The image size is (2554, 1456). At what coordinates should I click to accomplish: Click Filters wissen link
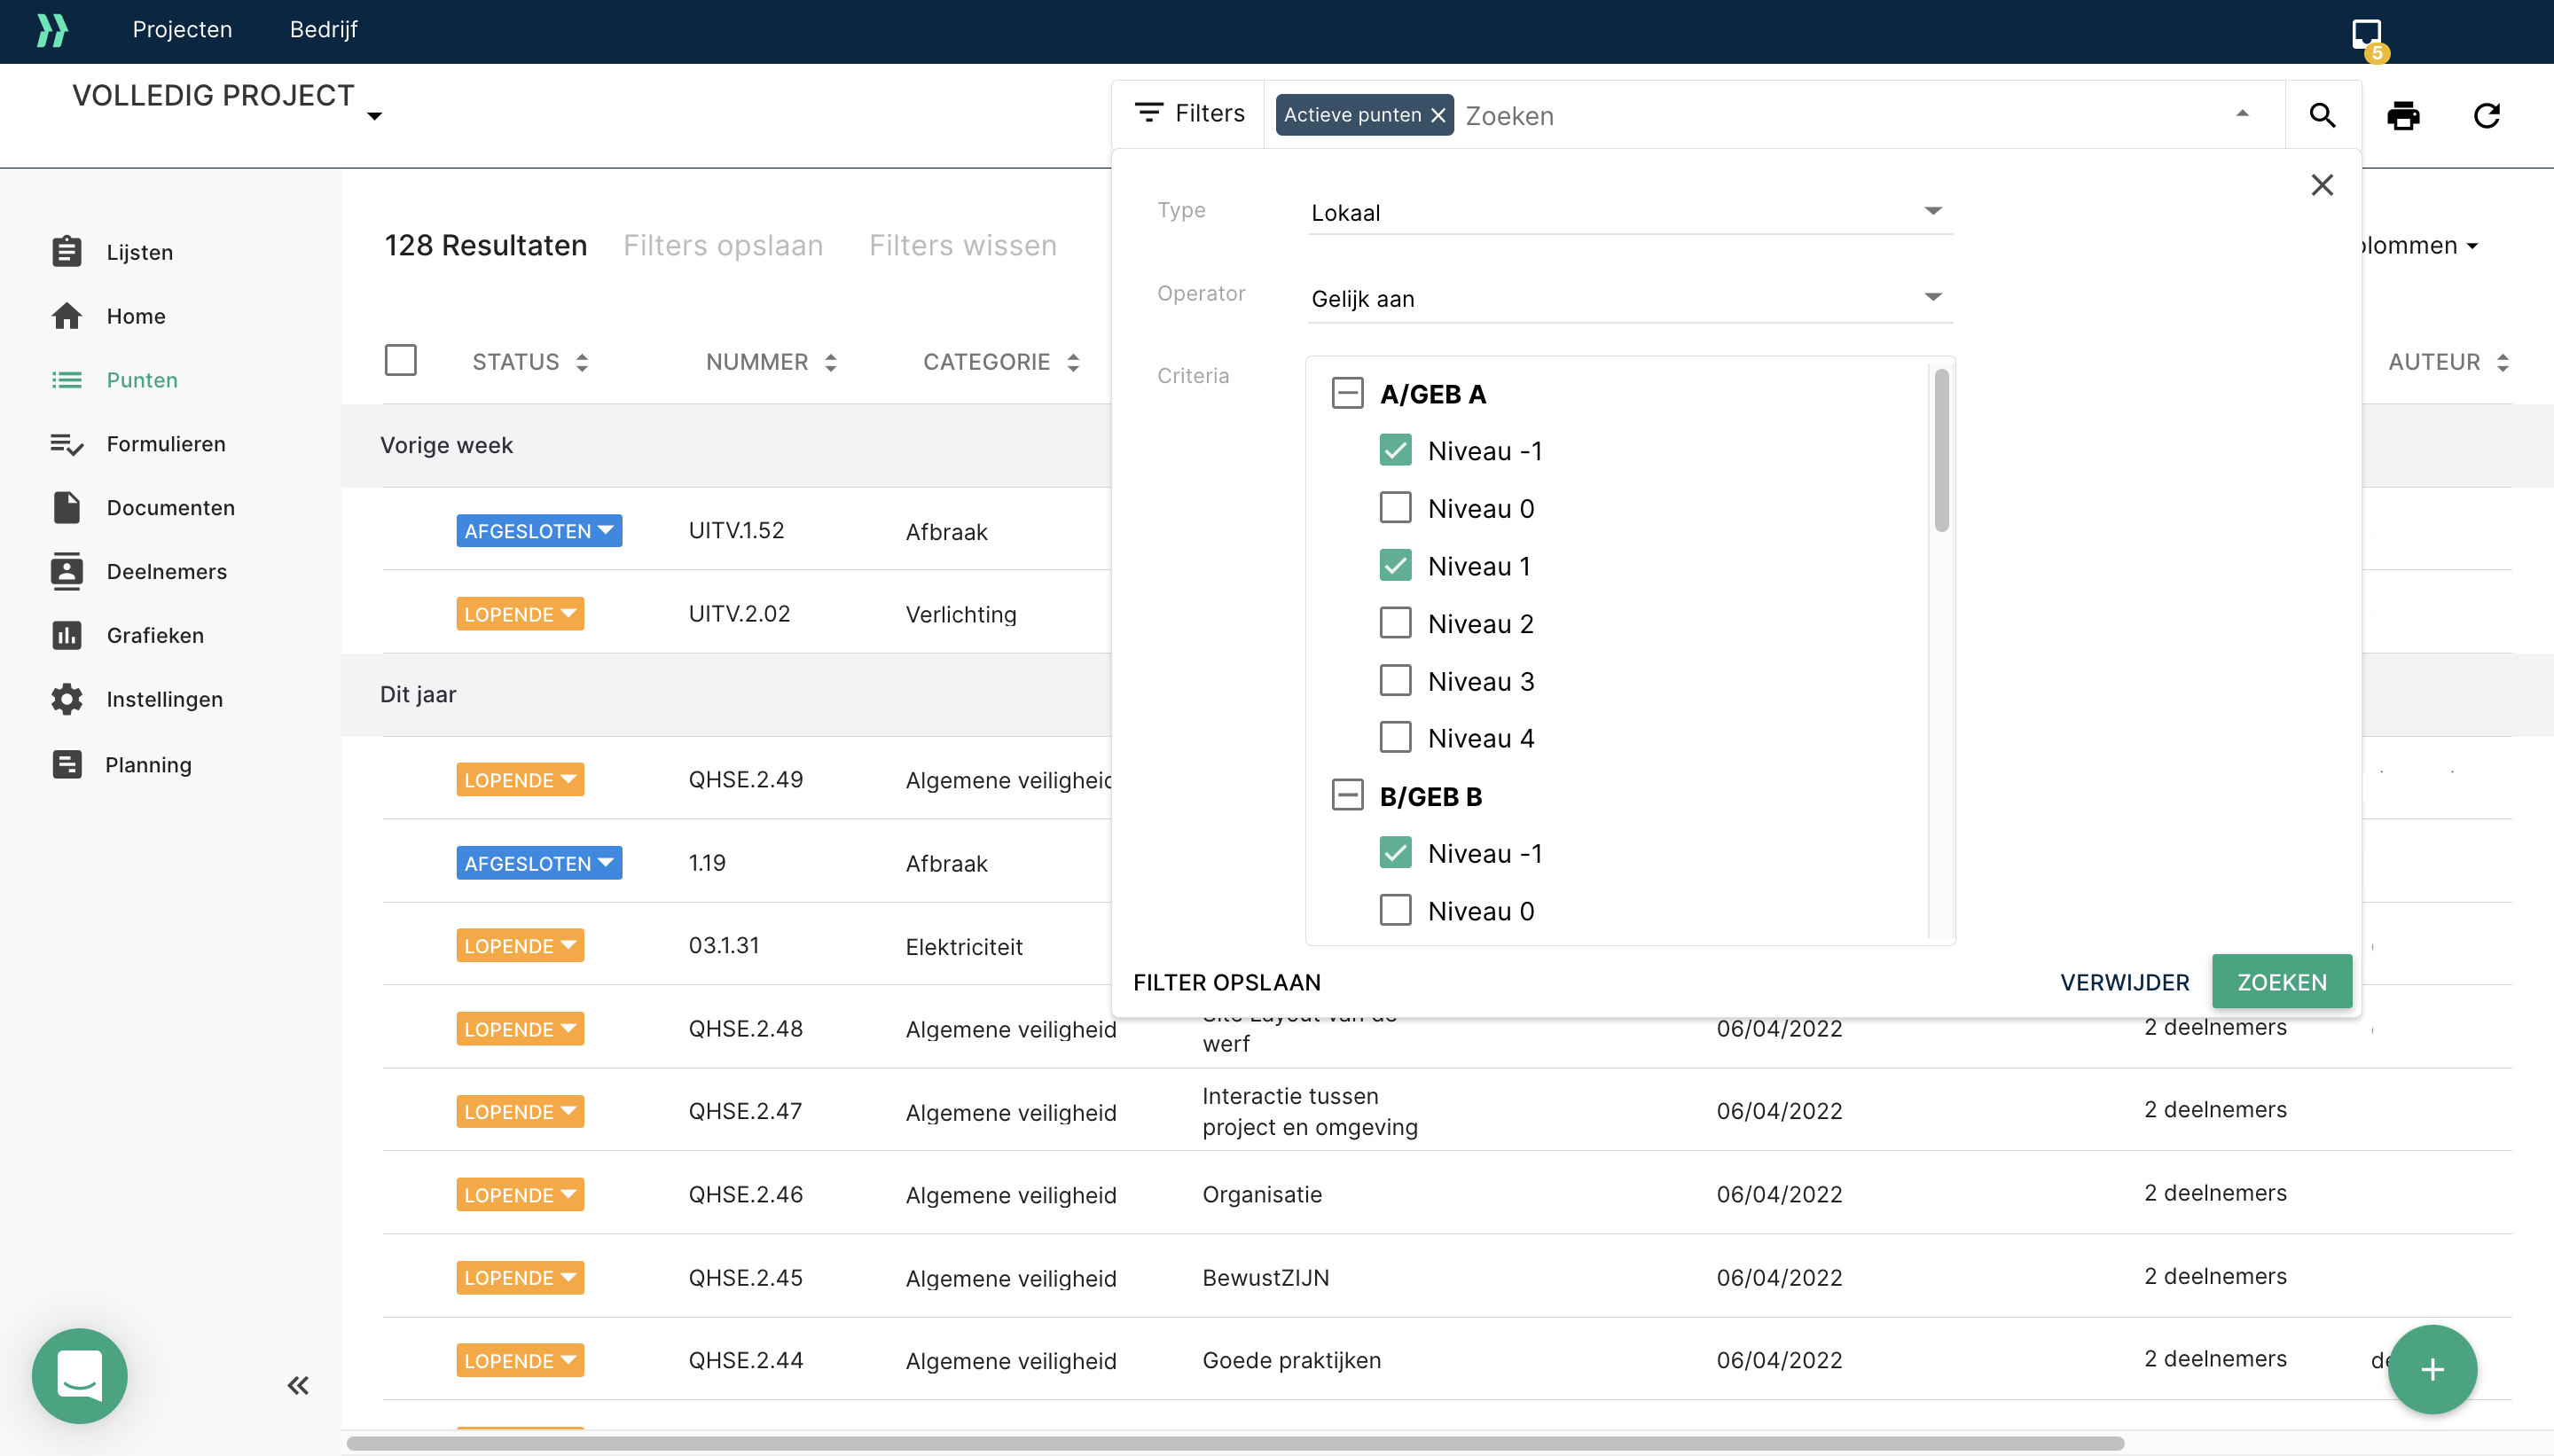(x=962, y=245)
